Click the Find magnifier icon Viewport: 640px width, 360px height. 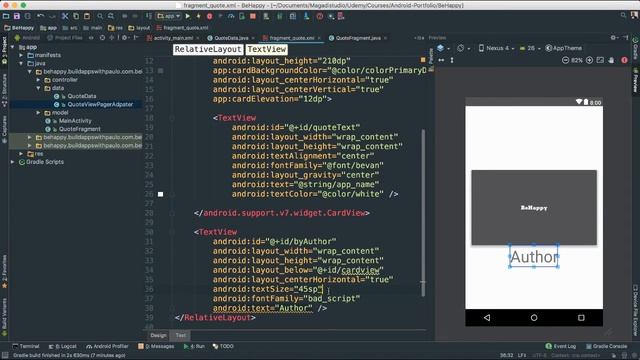[100, 16]
